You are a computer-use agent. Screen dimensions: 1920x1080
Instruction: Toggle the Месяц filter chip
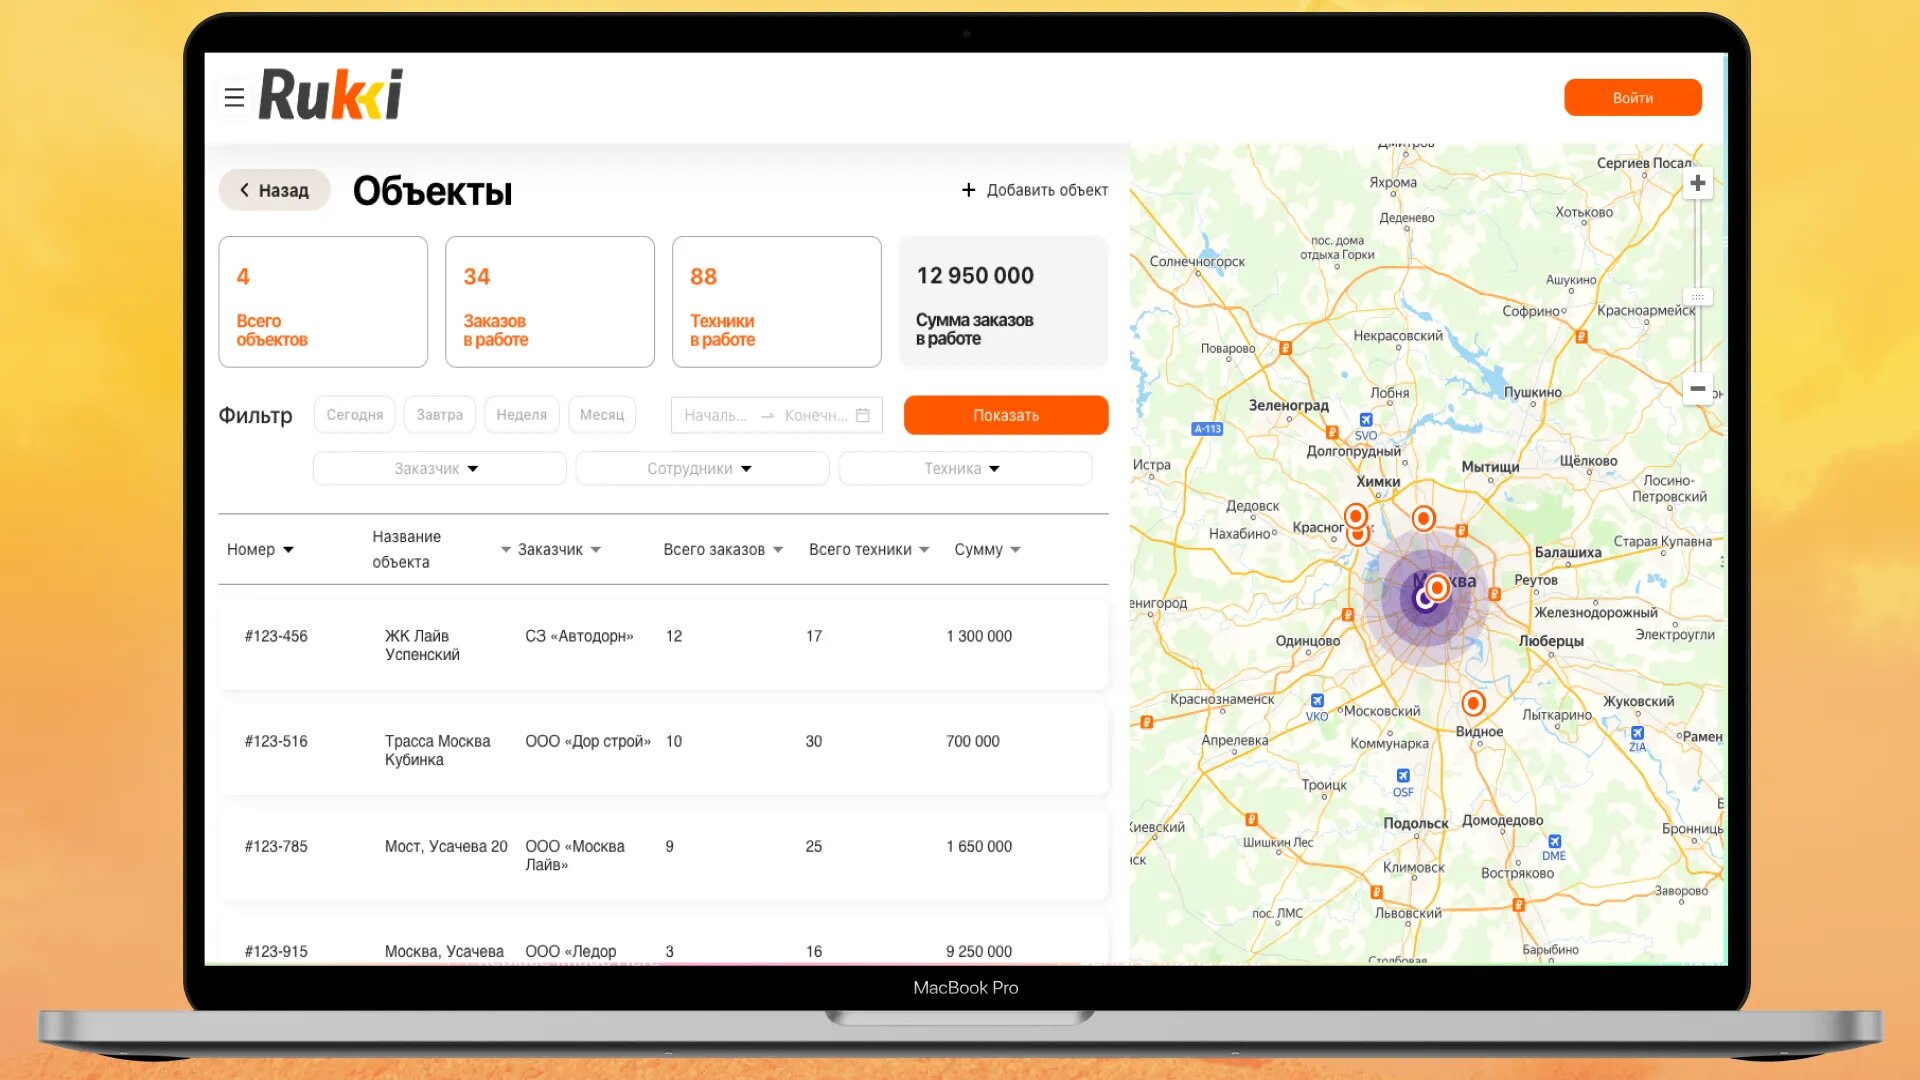(601, 414)
